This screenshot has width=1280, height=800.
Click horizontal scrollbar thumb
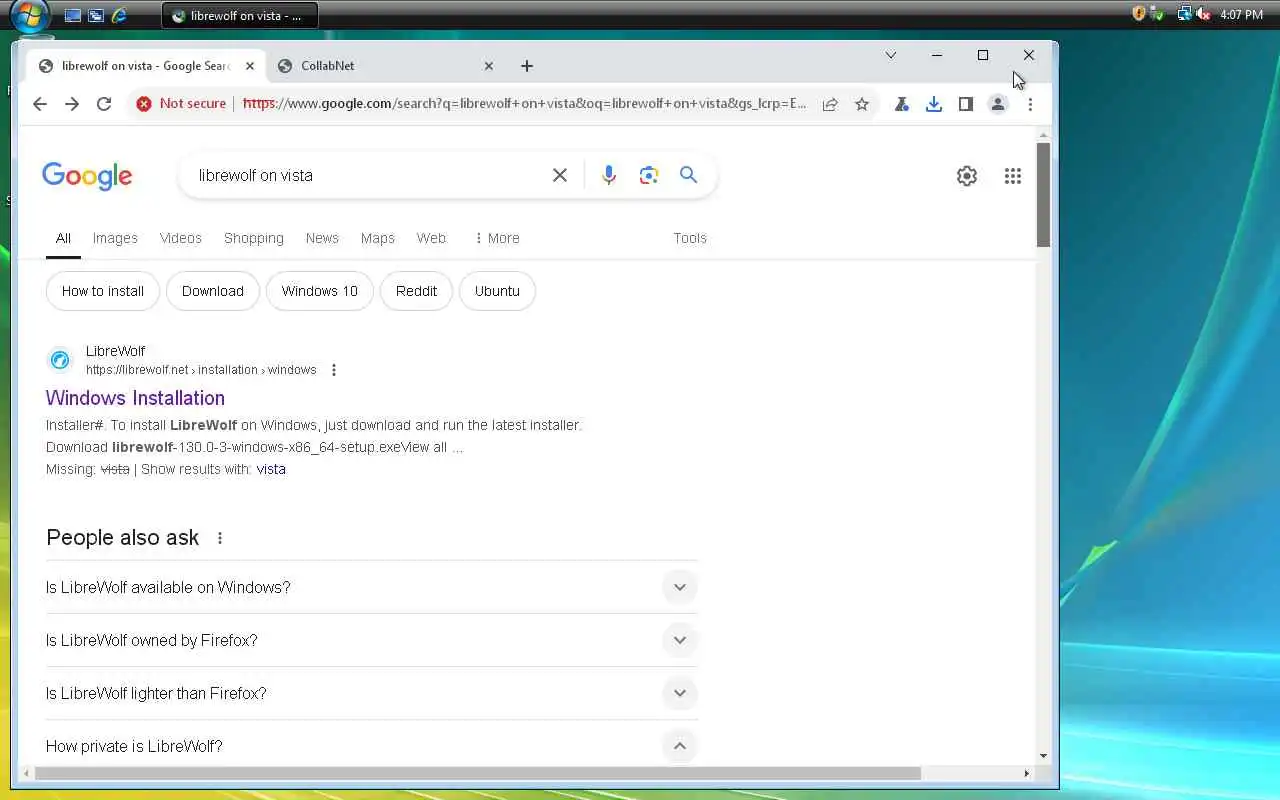tap(477, 773)
